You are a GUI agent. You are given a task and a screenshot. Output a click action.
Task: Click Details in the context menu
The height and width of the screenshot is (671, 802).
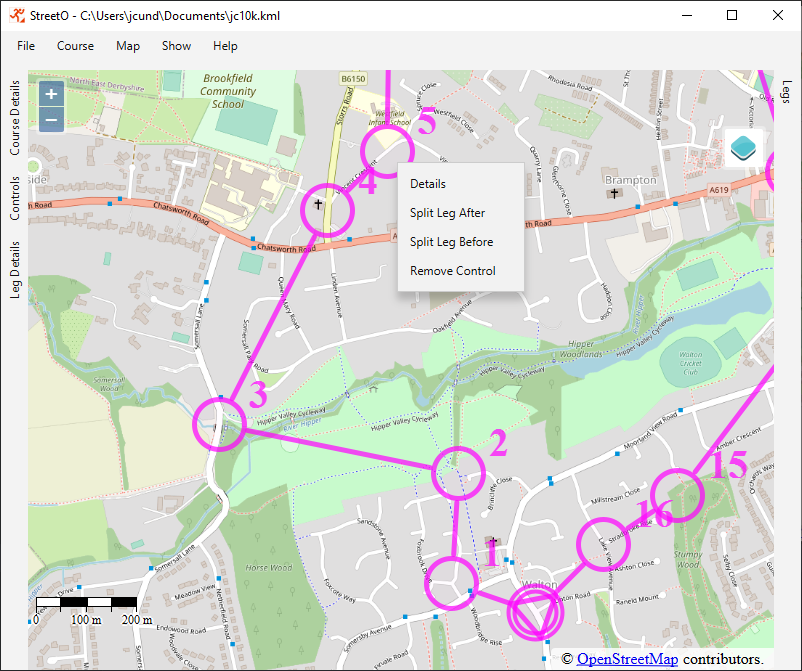(x=428, y=184)
